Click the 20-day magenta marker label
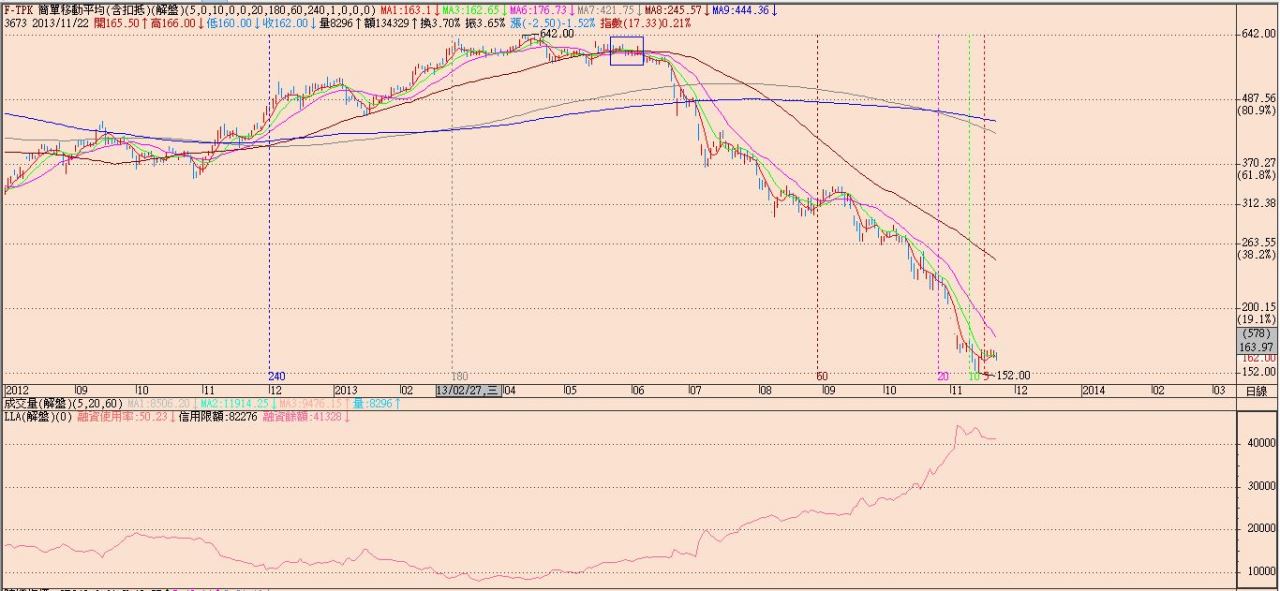 pyautogui.click(x=942, y=376)
